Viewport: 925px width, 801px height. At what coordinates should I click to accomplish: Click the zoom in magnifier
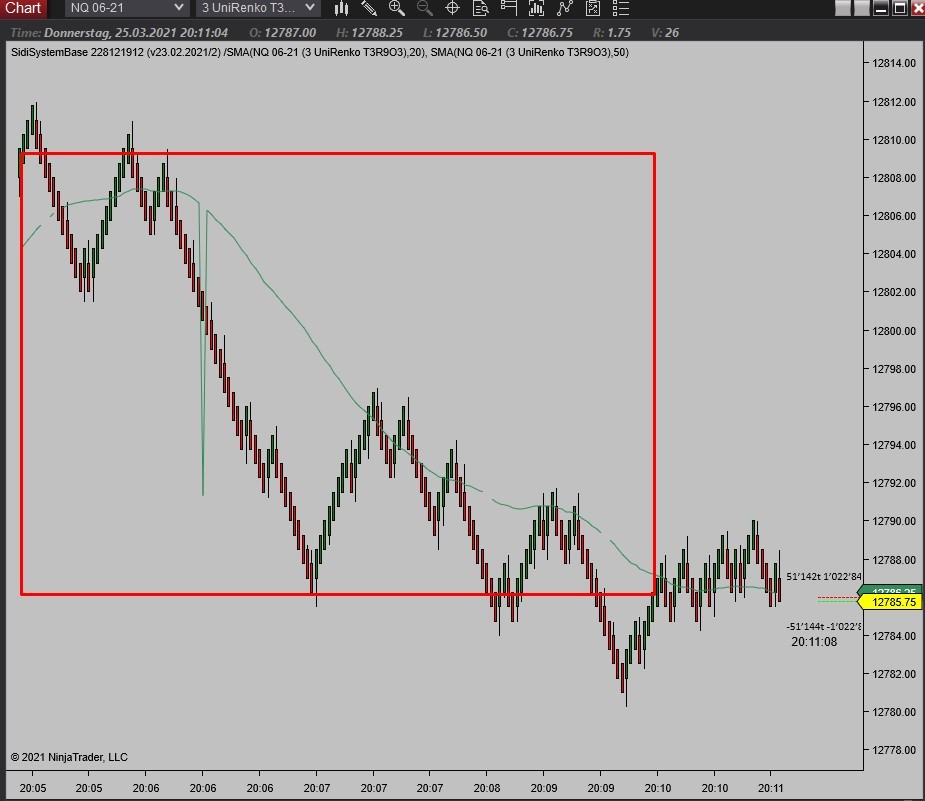396,8
